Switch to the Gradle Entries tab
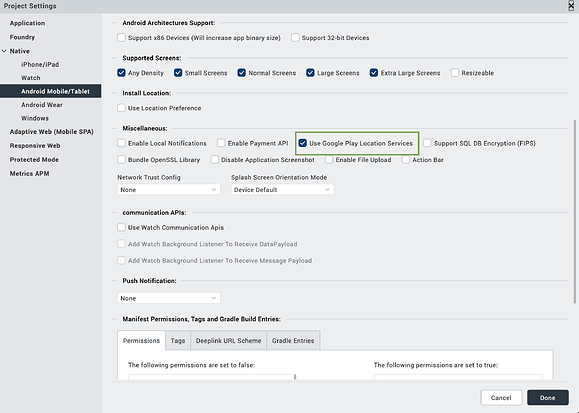Image resolution: width=579 pixels, height=413 pixels. [293, 341]
